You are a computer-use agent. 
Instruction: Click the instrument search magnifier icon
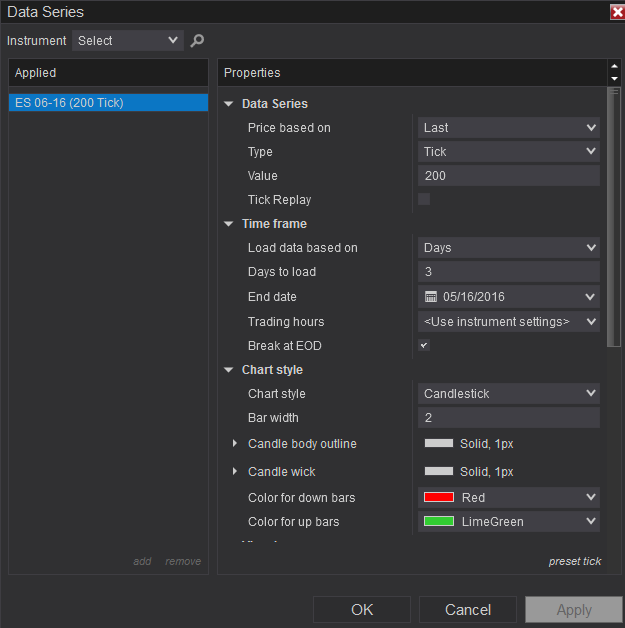pyautogui.click(x=197, y=40)
